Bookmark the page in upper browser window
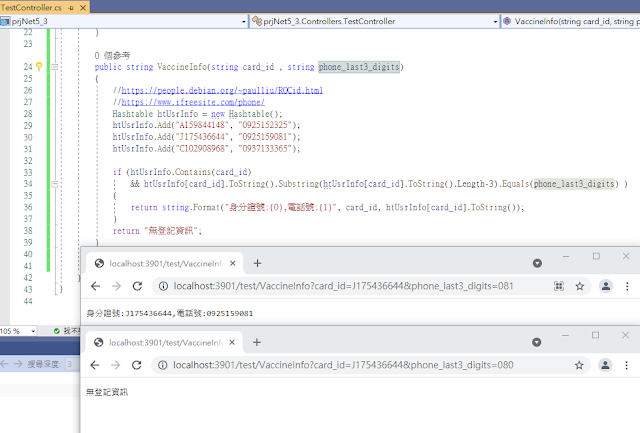The image size is (640, 433). coord(580,286)
